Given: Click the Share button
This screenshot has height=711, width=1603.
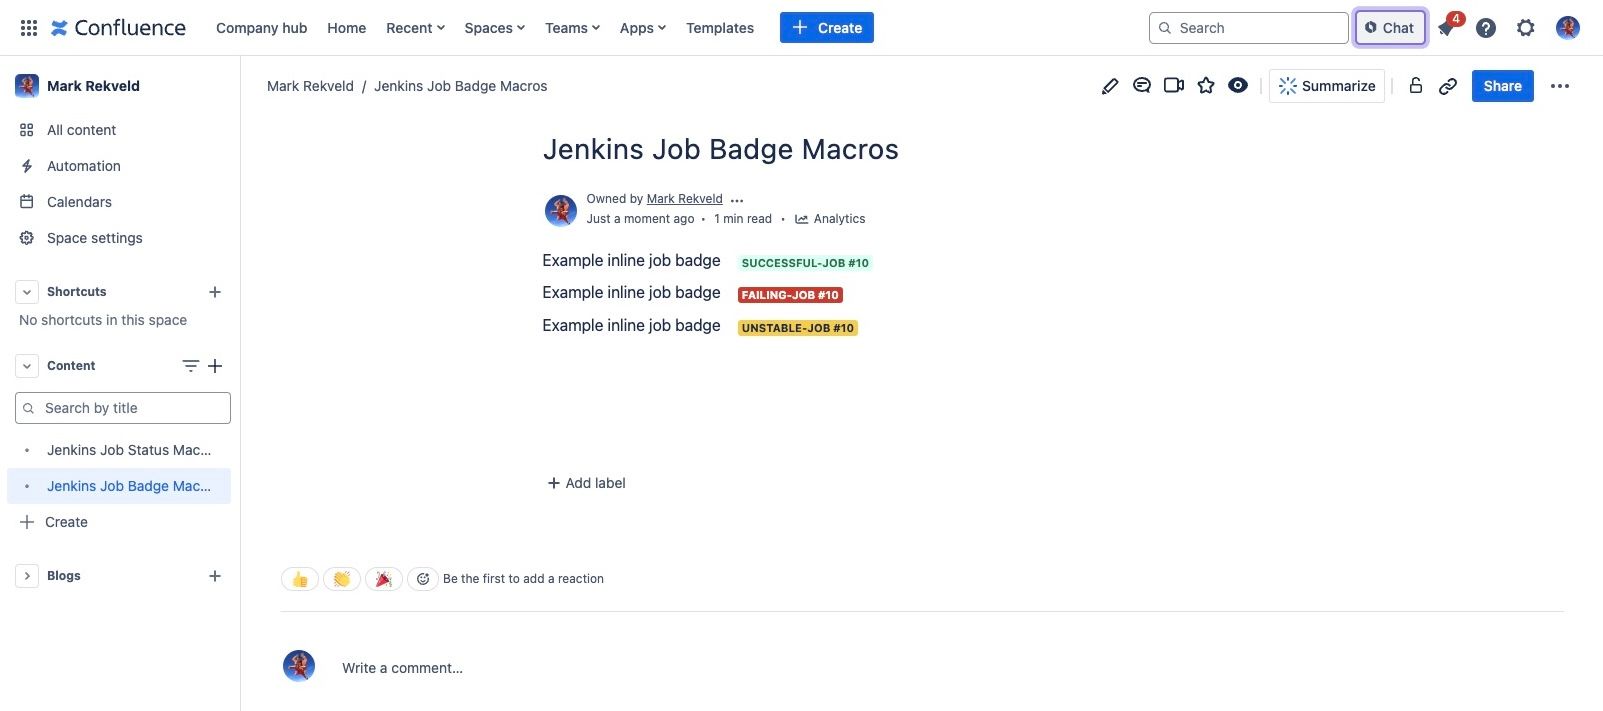Looking at the screenshot, I should (x=1502, y=86).
